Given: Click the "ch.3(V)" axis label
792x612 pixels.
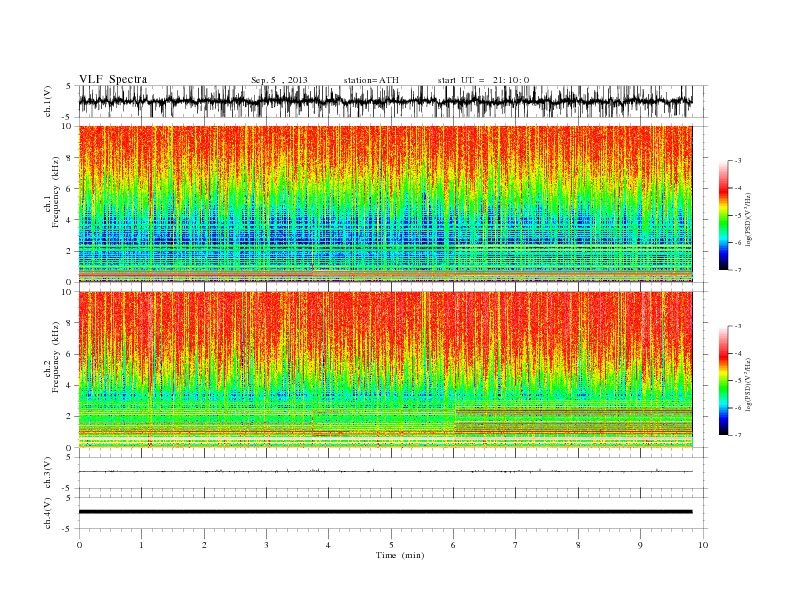Looking at the screenshot, I should tap(48, 473).
